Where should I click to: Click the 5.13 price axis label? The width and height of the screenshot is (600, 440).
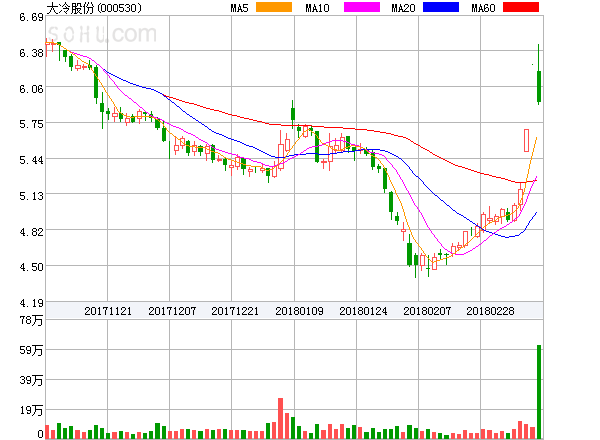click(x=31, y=196)
